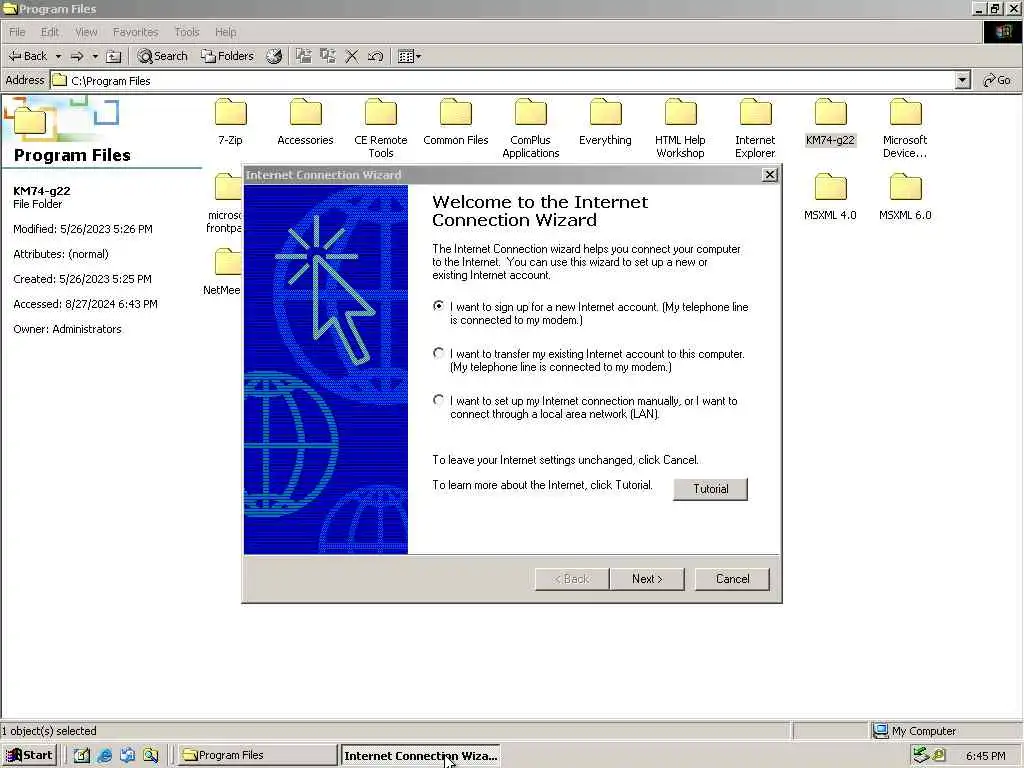Viewport: 1024px width, 768px height.
Task: Select the MSXML 6.0 folder
Action: [905, 197]
